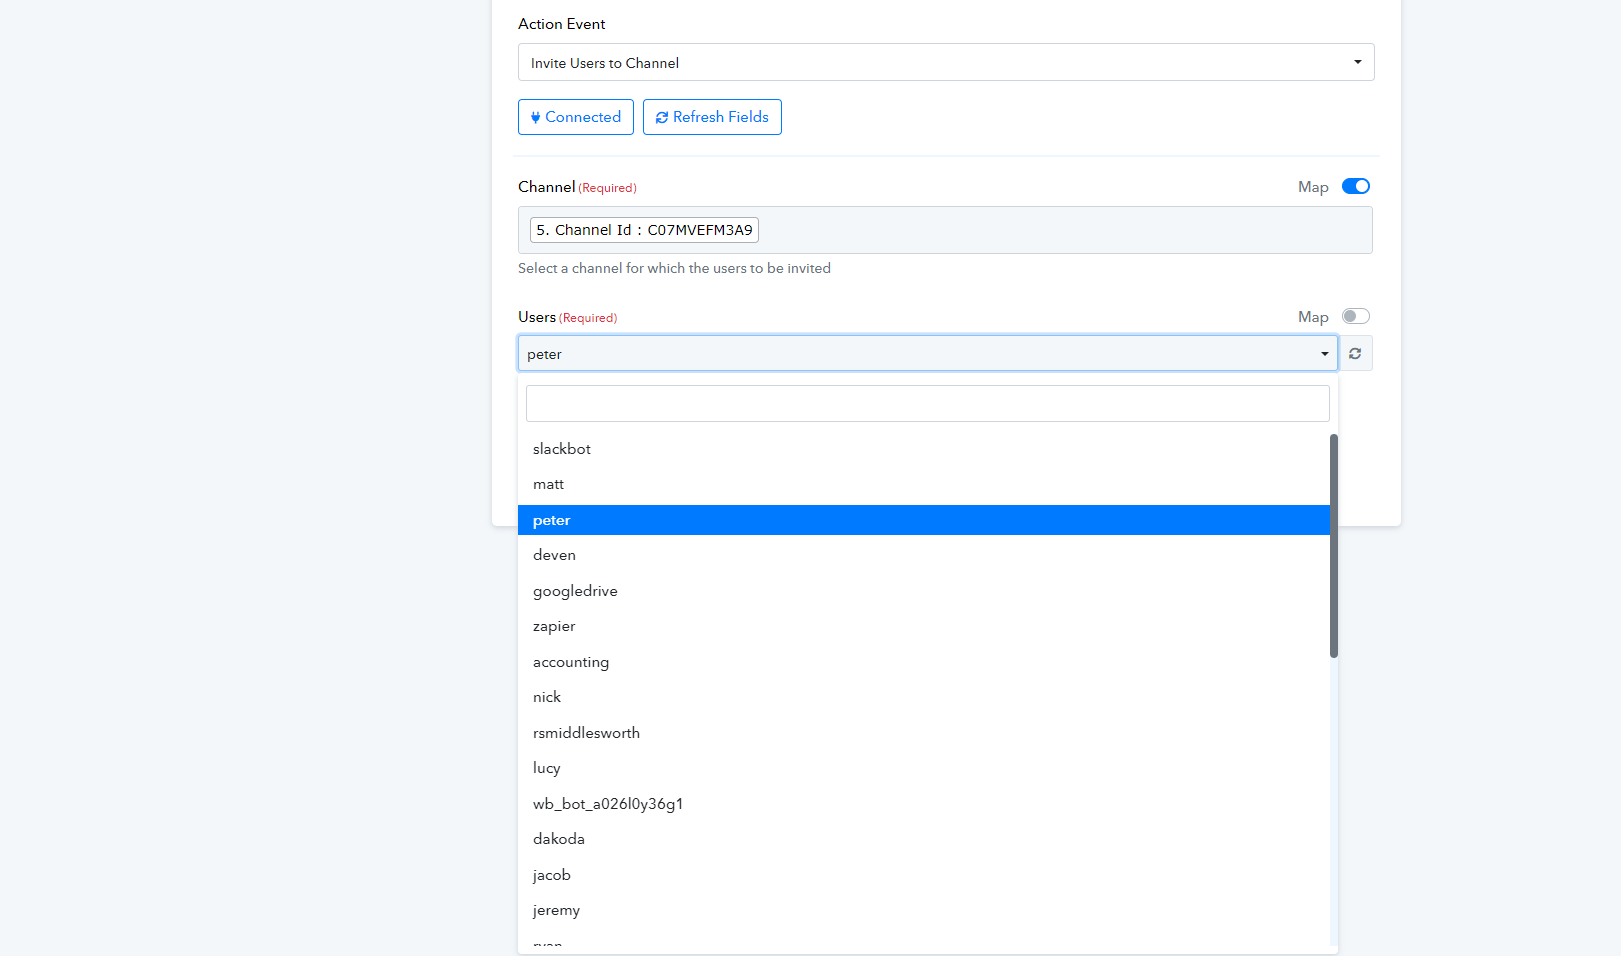Toggle the Channel Map switch

click(x=1356, y=186)
